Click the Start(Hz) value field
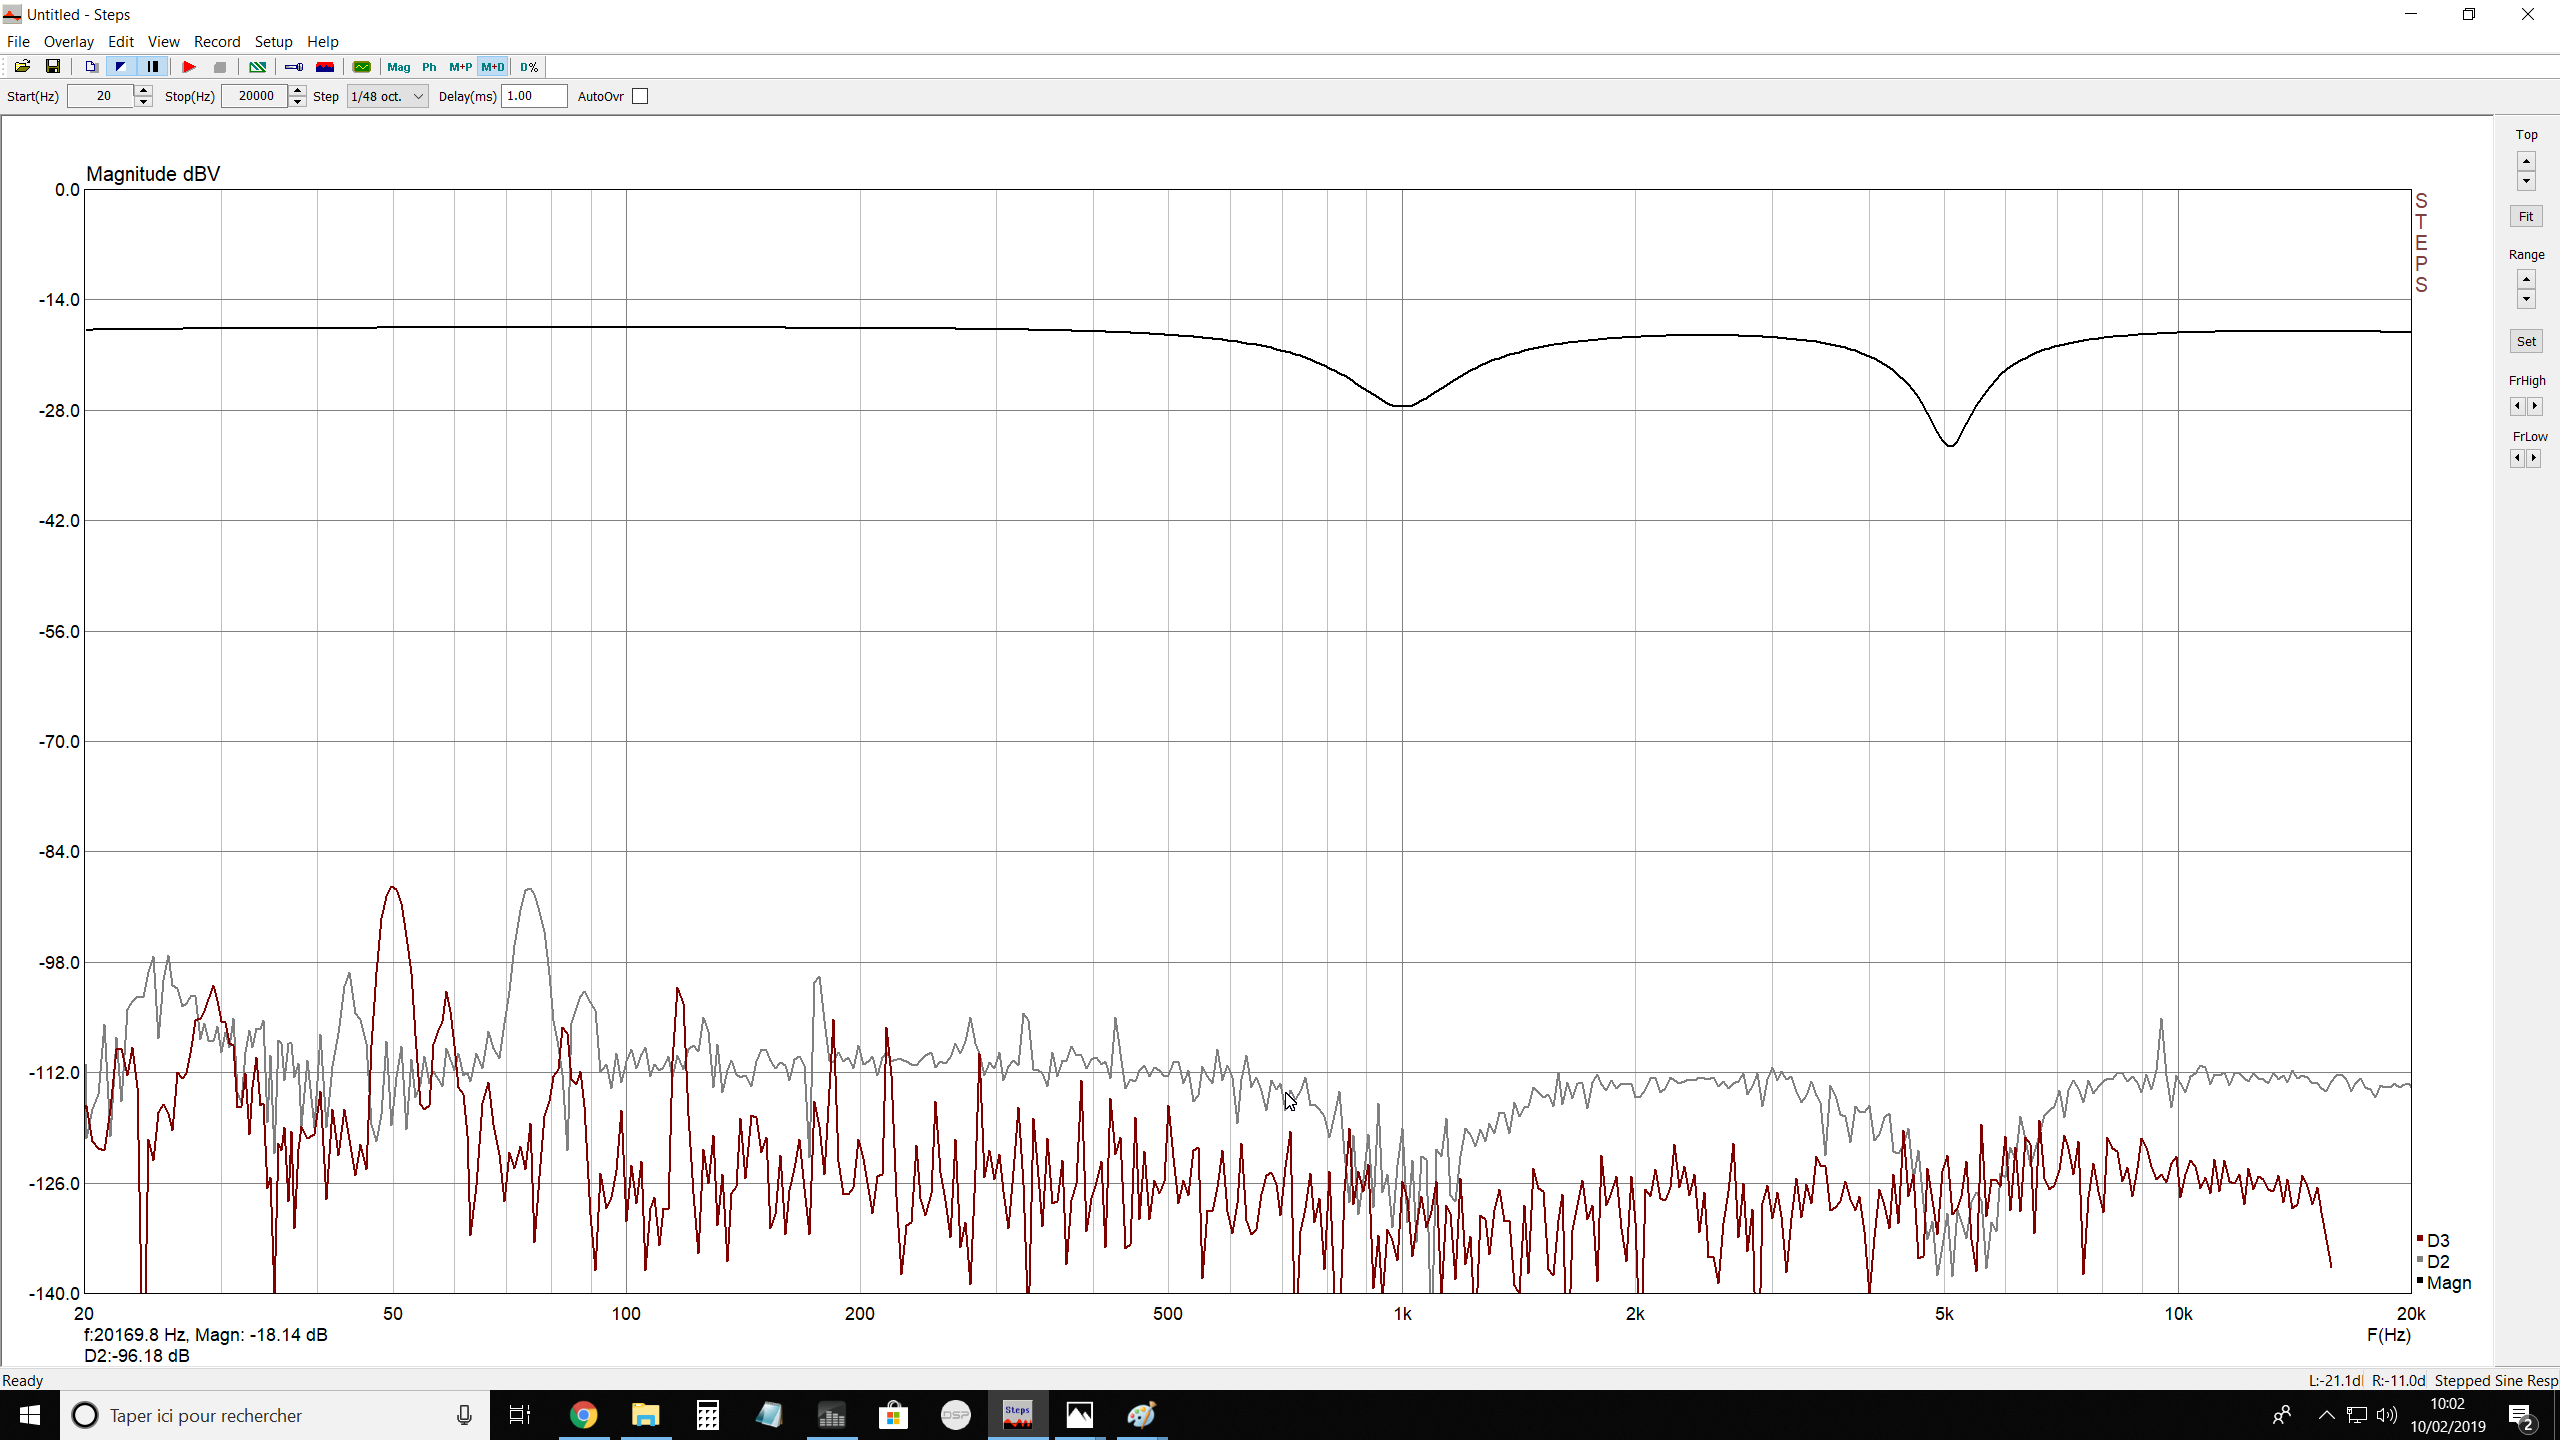This screenshot has height=1440, width=2560. pyautogui.click(x=101, y=97)
